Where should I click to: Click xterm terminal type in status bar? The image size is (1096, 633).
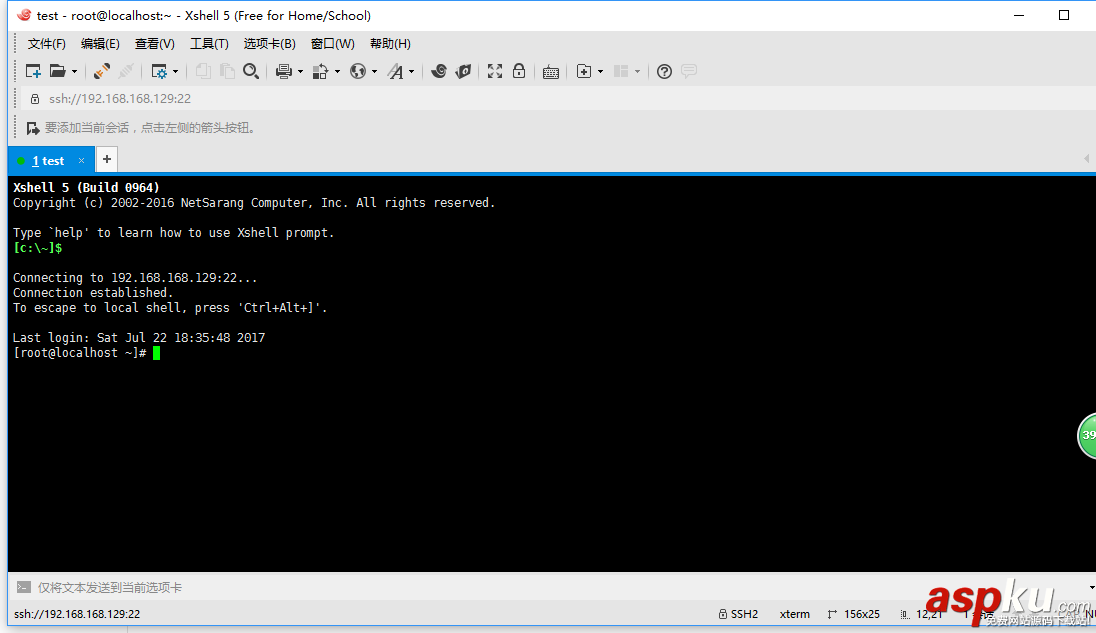795,614
